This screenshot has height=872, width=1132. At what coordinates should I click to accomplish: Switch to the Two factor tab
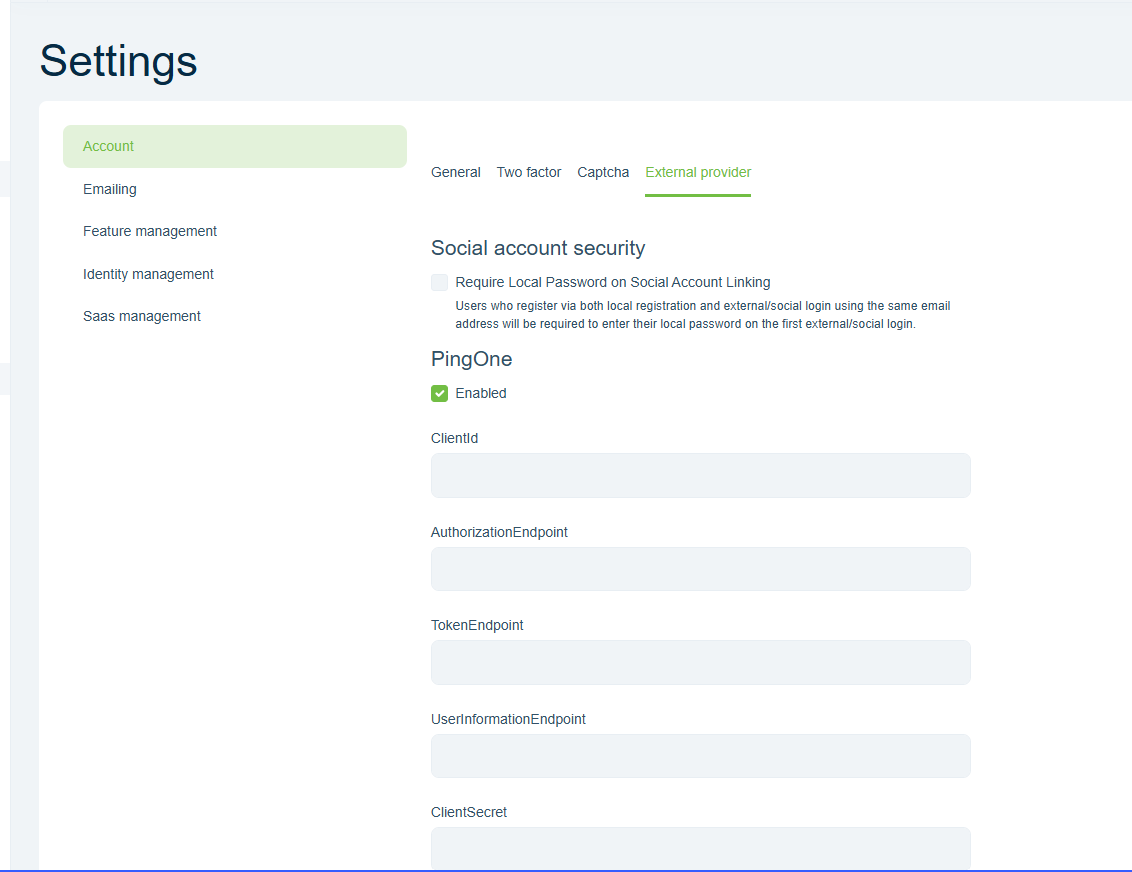coord(528,173)
